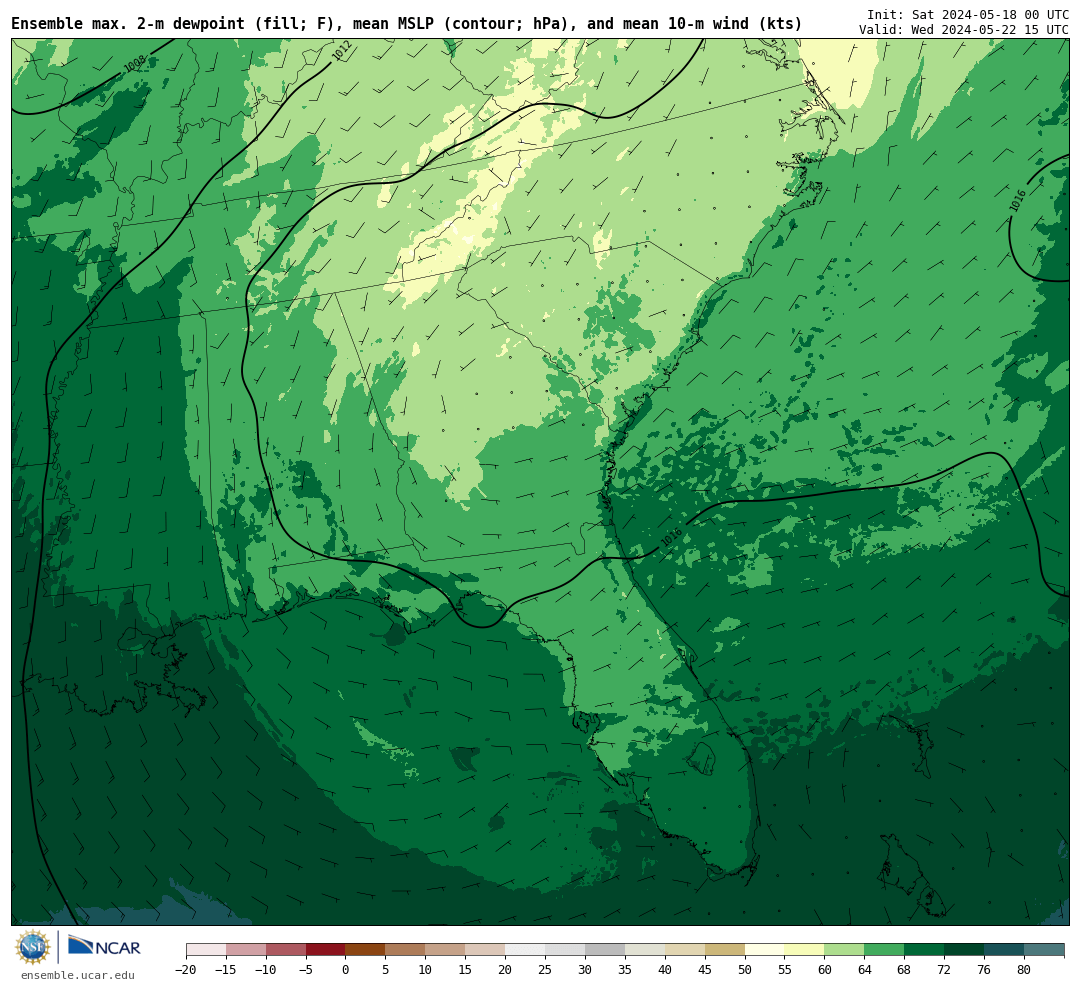Pick the 10 to 15 tan colorbar swatch

pos(446,950)
